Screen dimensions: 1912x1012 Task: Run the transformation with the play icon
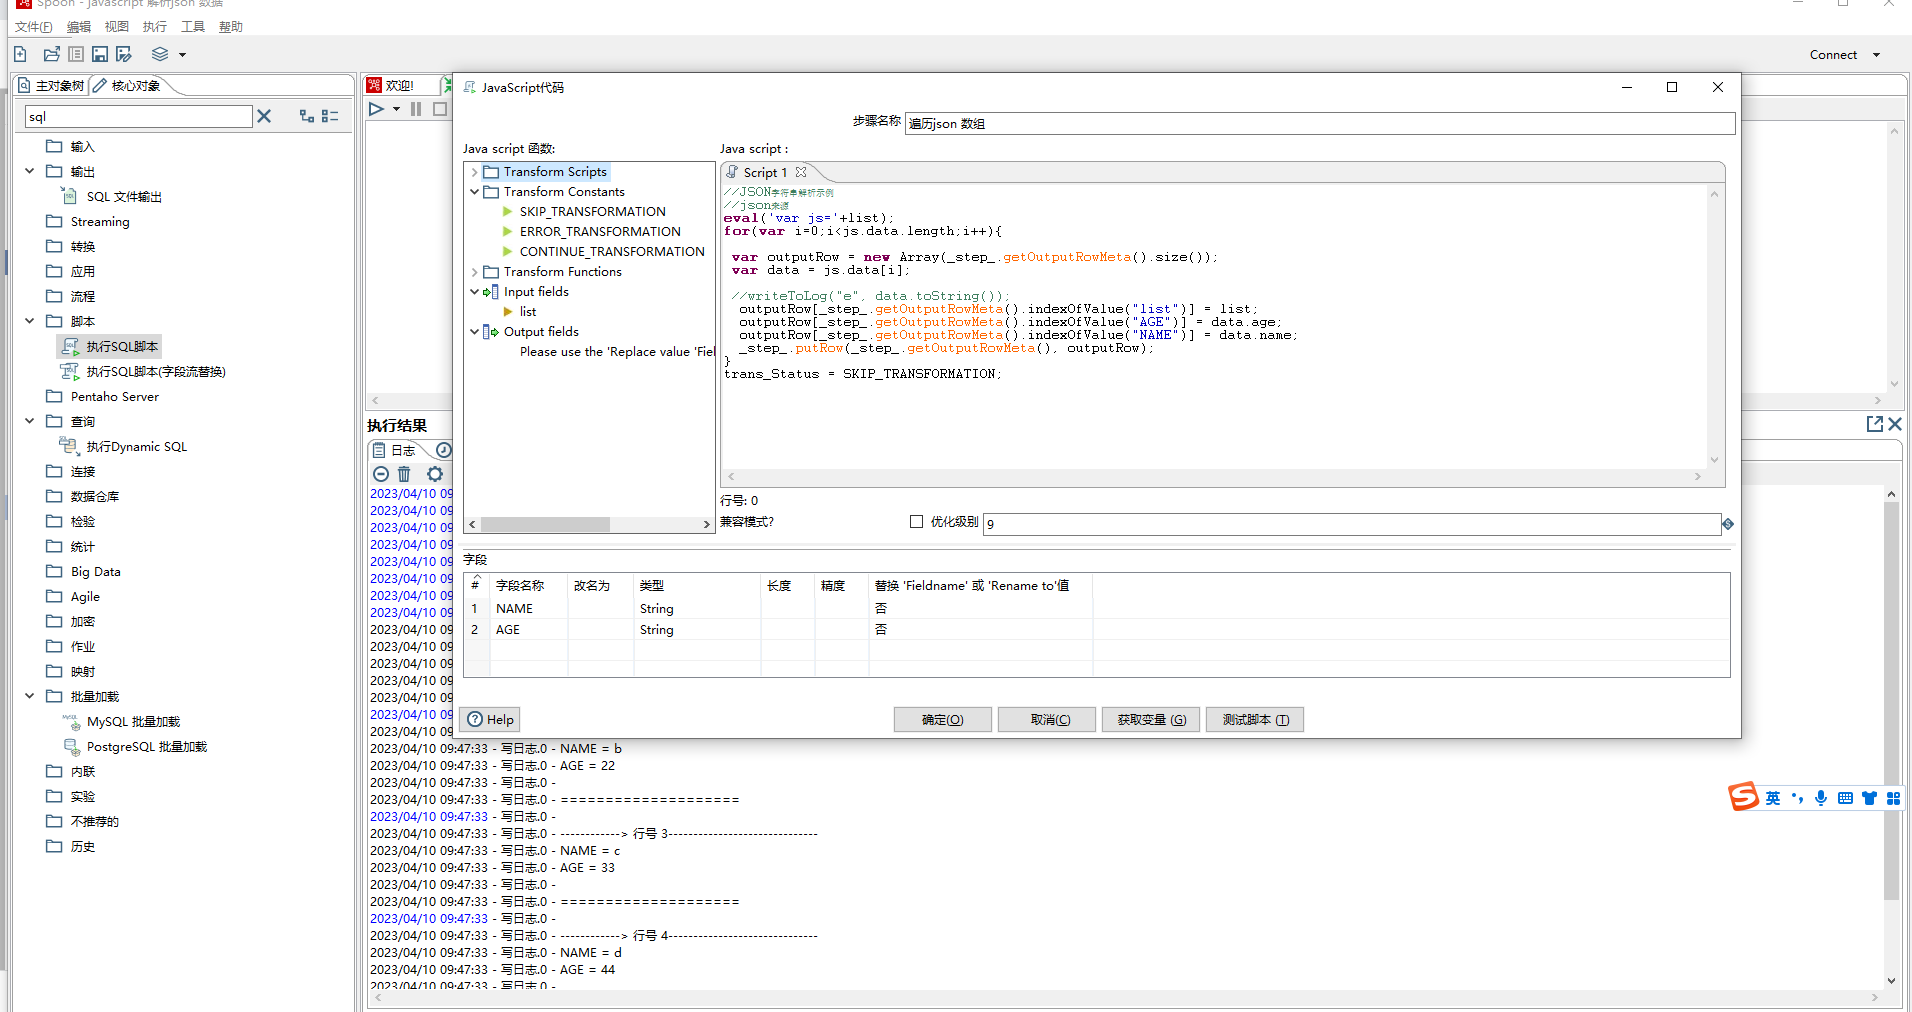[377, 109]
